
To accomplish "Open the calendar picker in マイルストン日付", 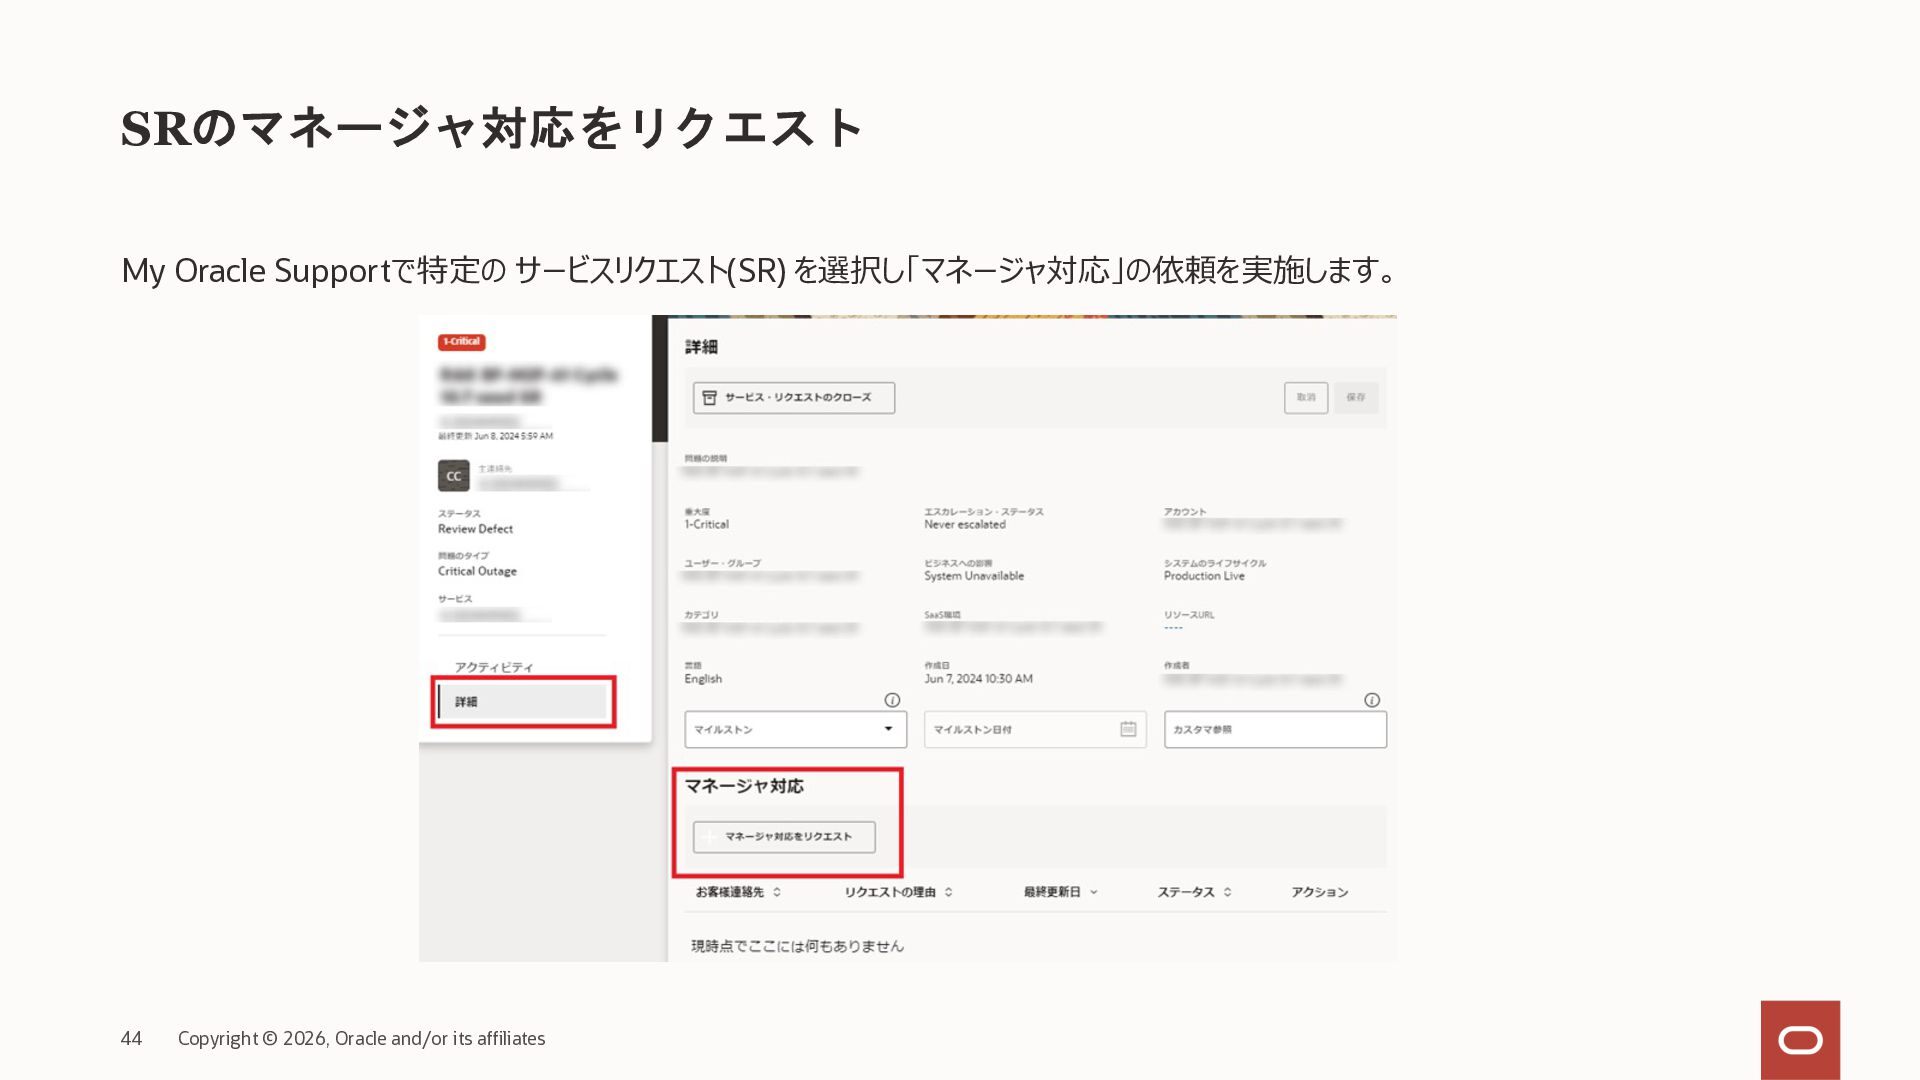I will coord(1128,729).
